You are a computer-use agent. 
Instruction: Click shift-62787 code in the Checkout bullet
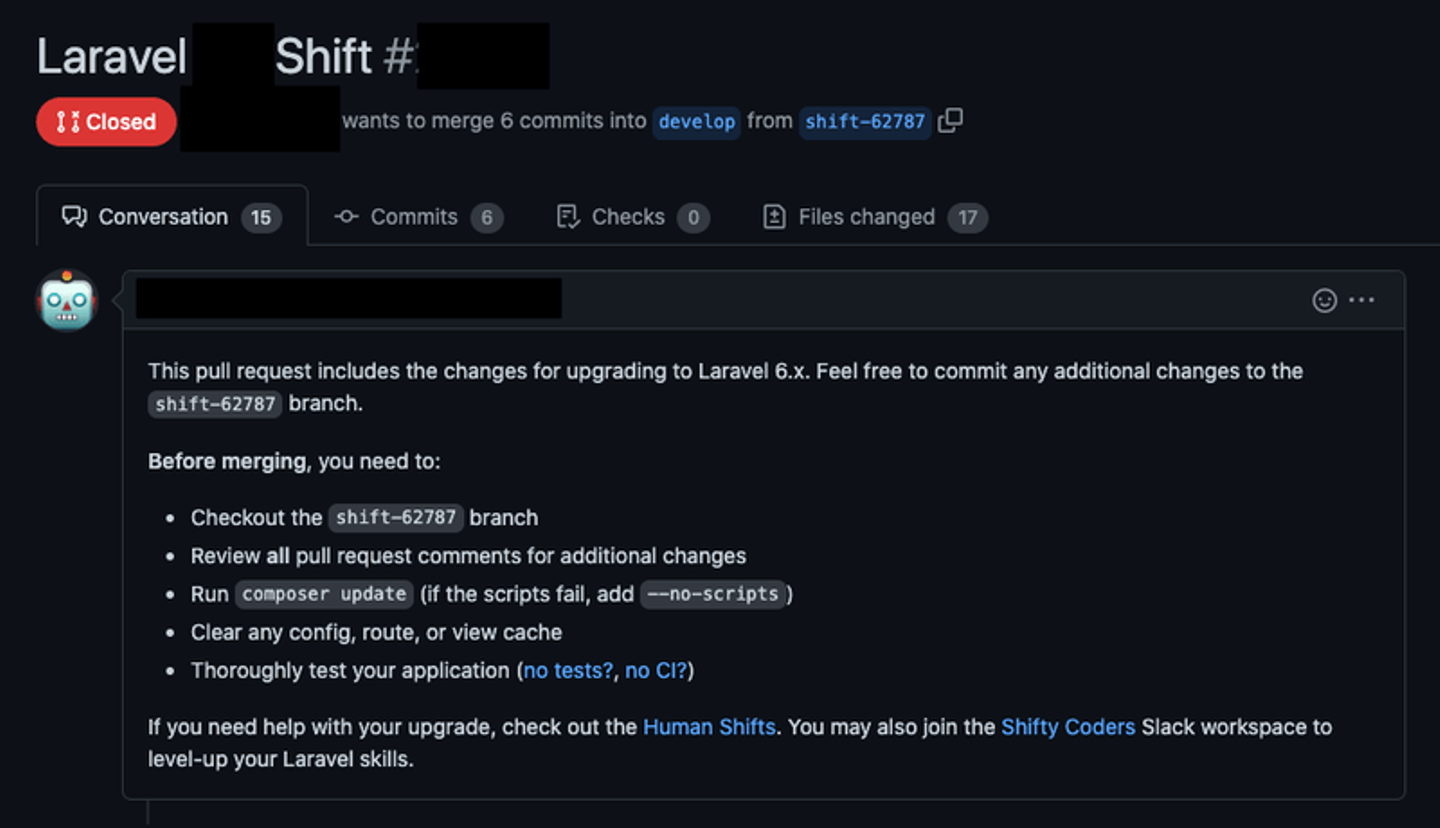point(396,518)
